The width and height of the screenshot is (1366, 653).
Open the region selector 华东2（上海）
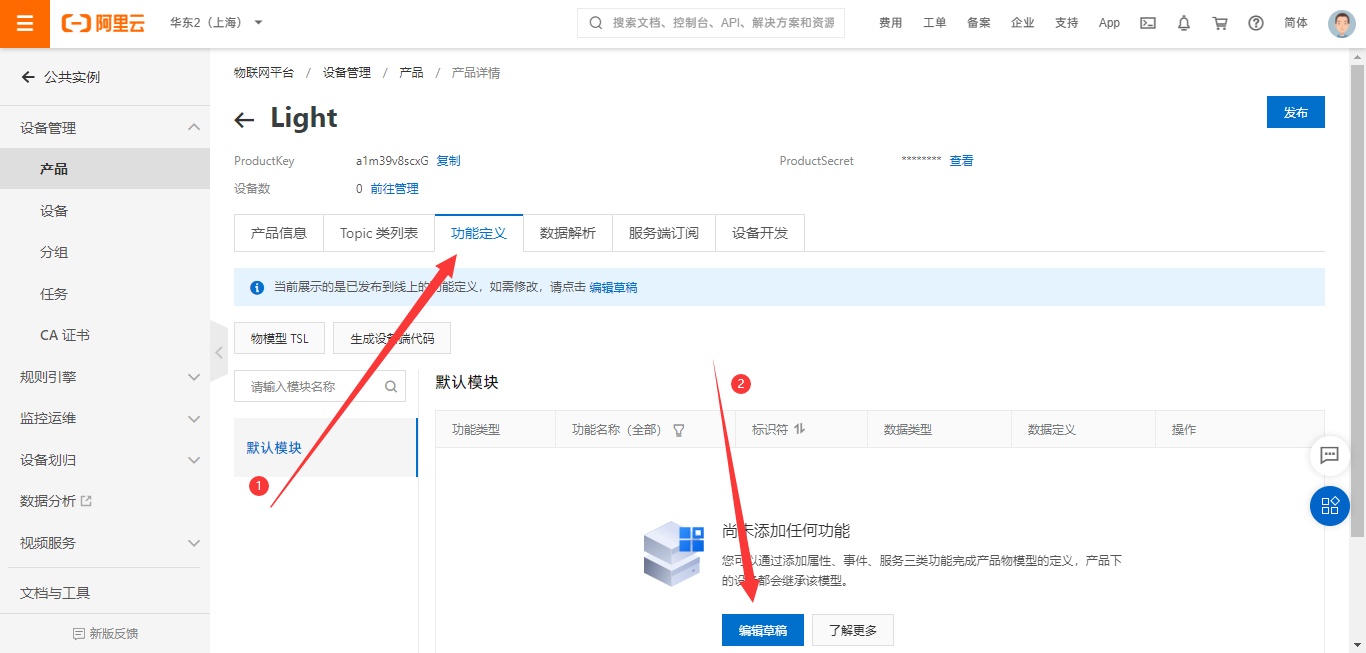[205, 23]
